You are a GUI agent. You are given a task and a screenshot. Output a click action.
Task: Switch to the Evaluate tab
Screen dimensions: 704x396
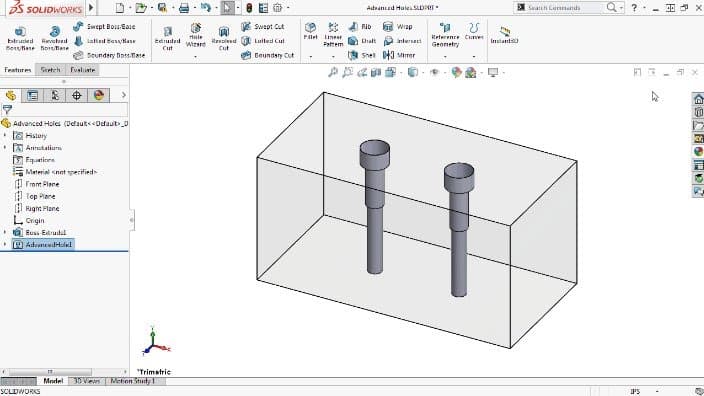coord(83,70)
